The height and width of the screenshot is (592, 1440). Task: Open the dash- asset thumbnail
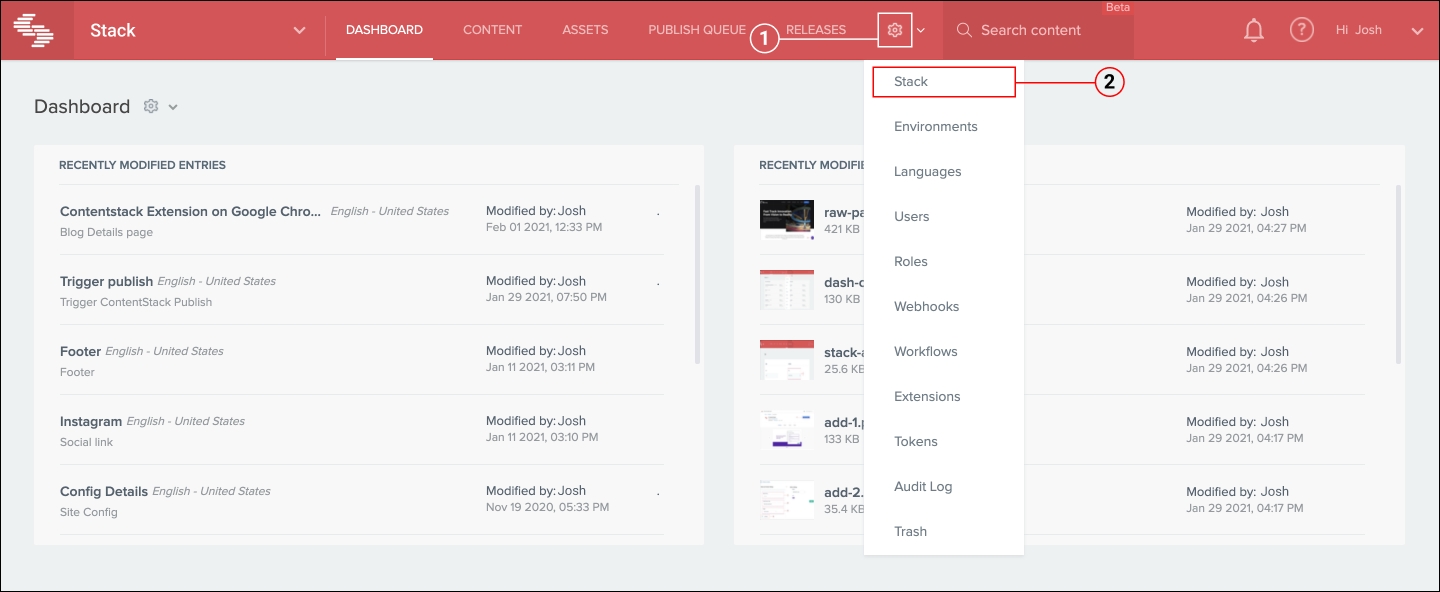pyautogui.click(x=787, y=290)
